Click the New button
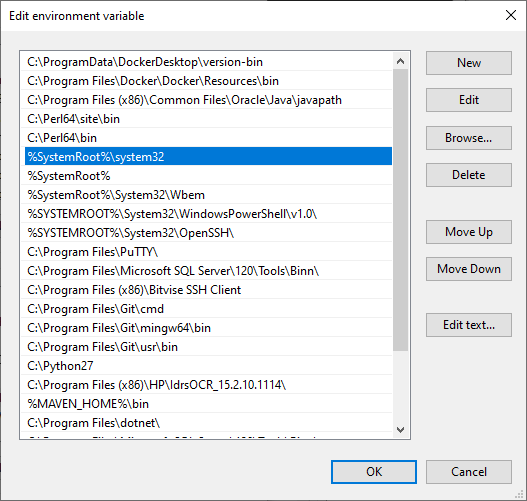 point(469,63)
